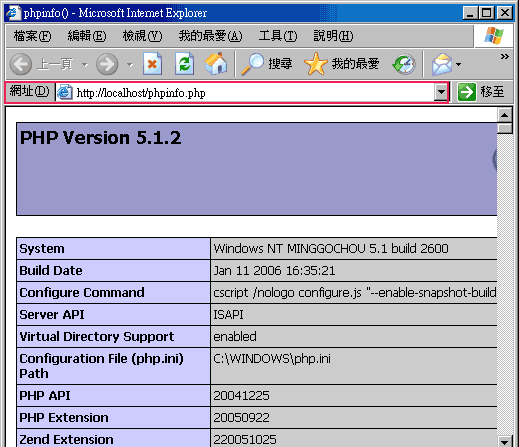Stop page loading with the Stop icon
The width and height of the screenshot is (519, 447).
coord(152,64)
